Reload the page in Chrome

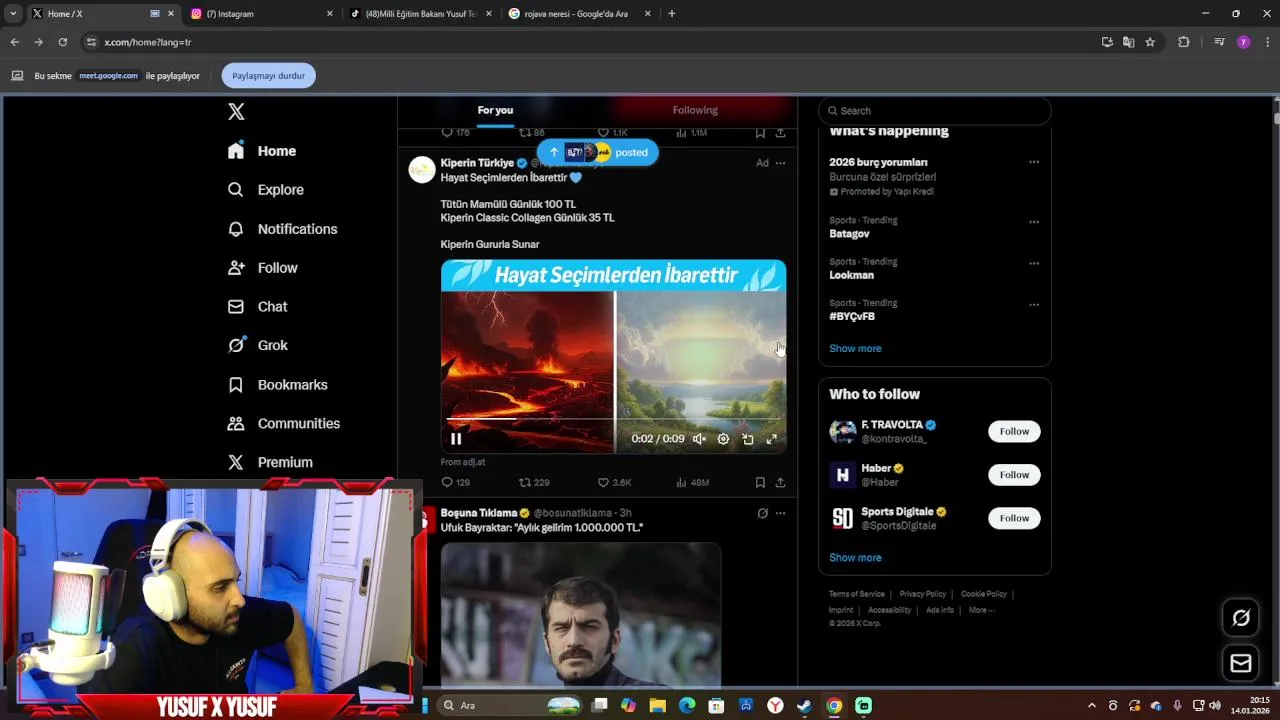[62, 42]
